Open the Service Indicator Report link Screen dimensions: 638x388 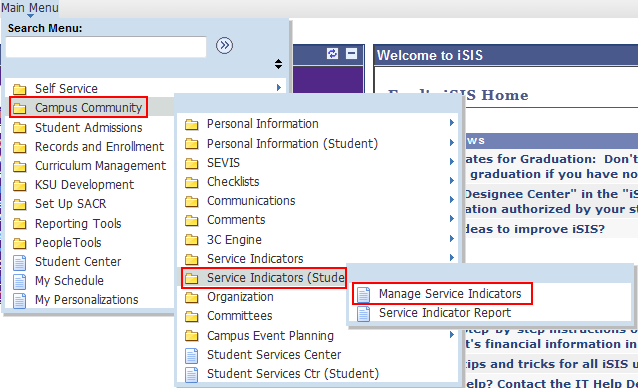pos(445,313)
